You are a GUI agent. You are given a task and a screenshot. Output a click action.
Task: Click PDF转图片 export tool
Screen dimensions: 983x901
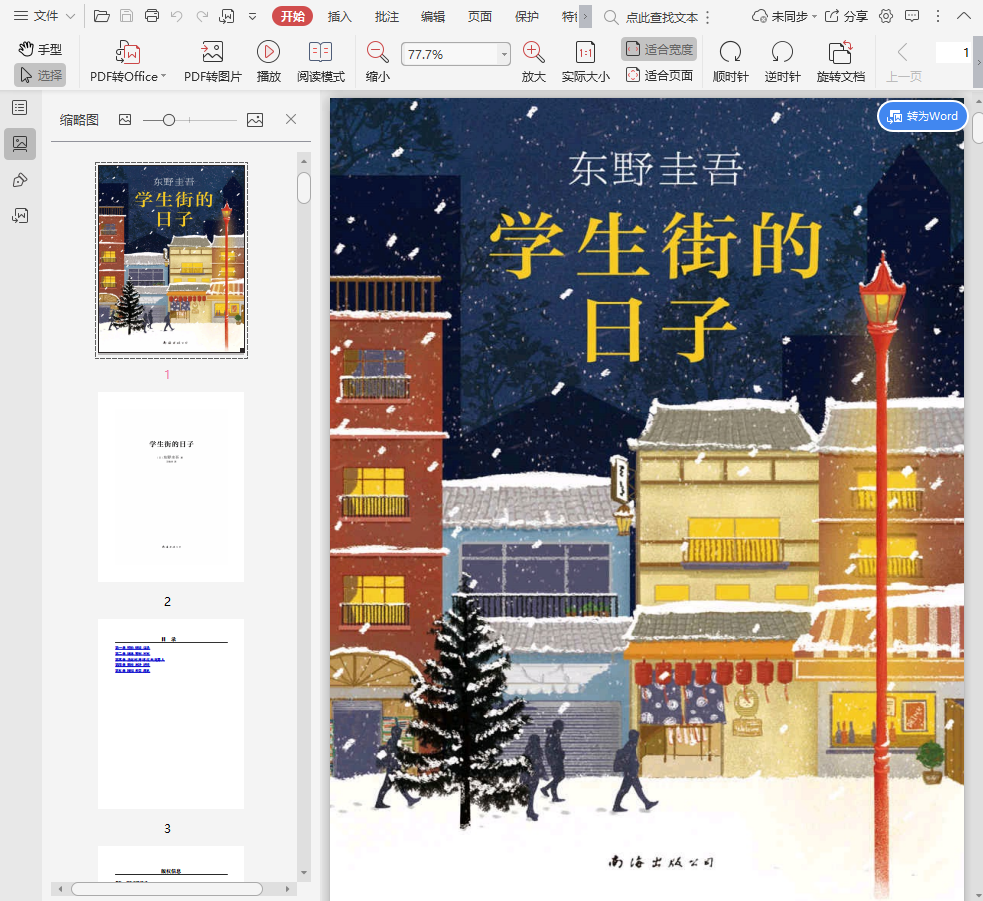(x=213, y=61)
